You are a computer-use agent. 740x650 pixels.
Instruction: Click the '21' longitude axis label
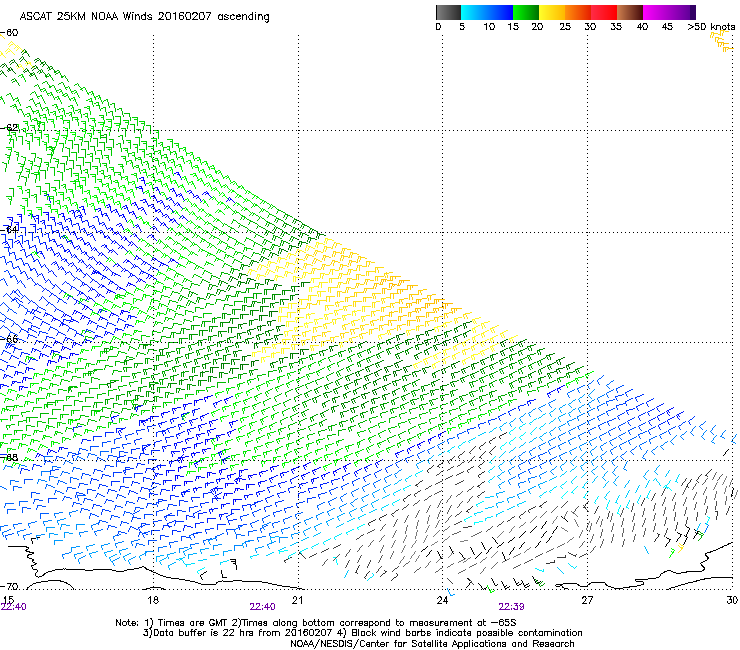tap(297, 600)
